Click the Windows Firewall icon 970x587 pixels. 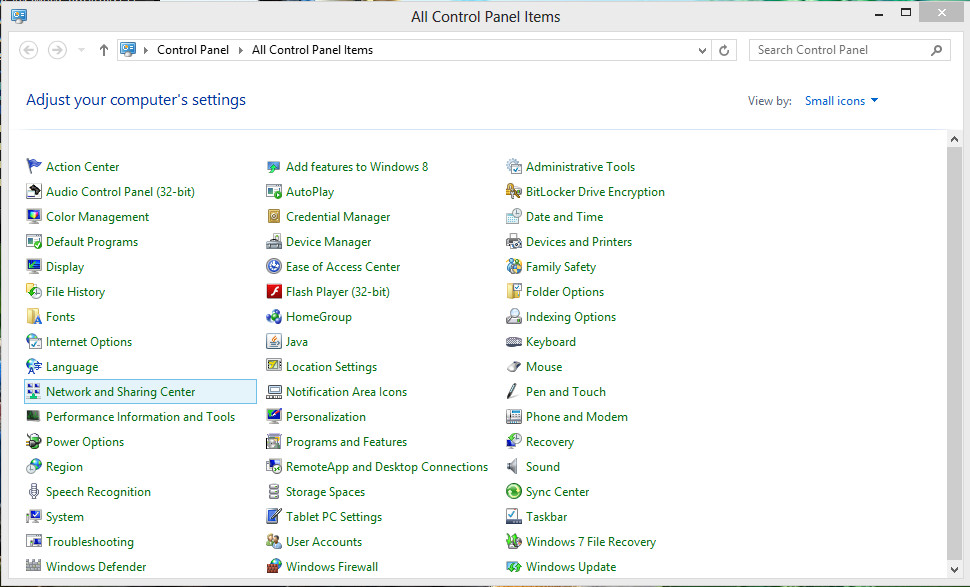(274, 567)
